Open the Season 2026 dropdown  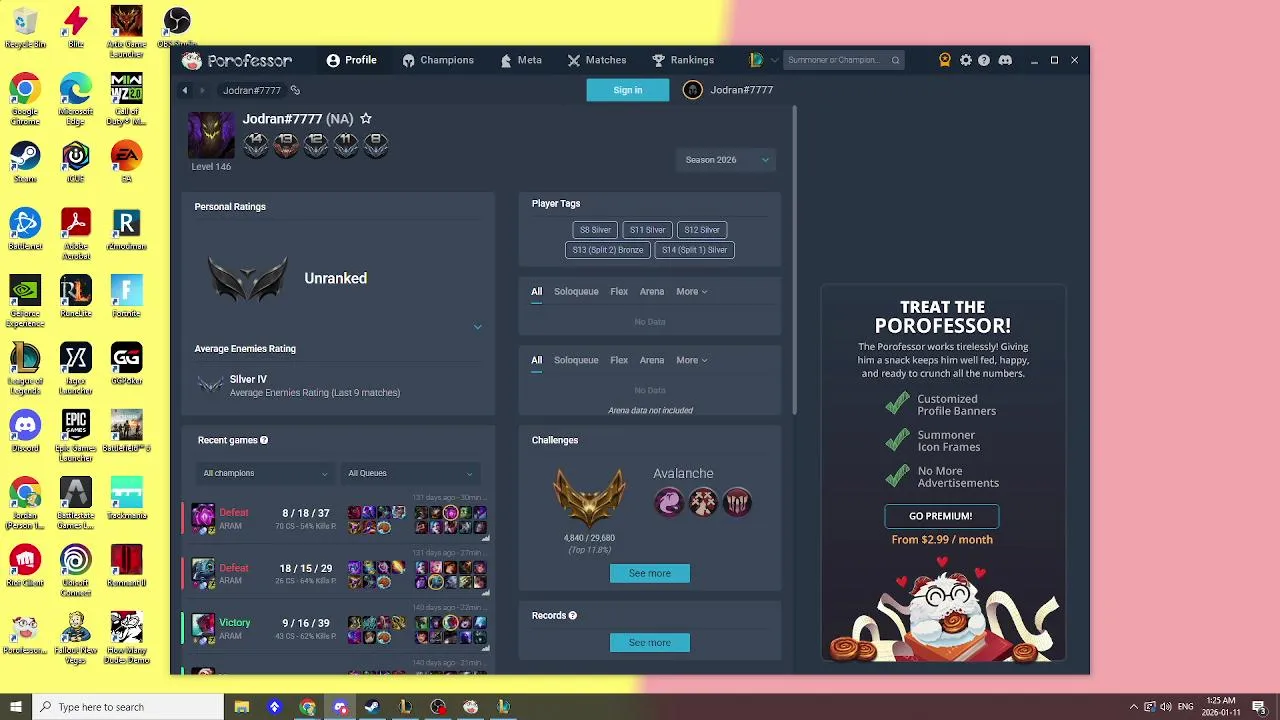[727, 160]
